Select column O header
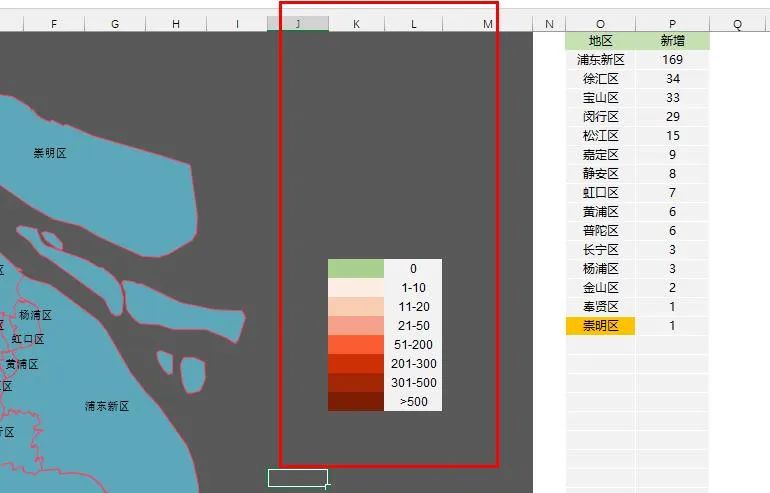The width and height of the screenshot is (770, 493). coord(600,24)
